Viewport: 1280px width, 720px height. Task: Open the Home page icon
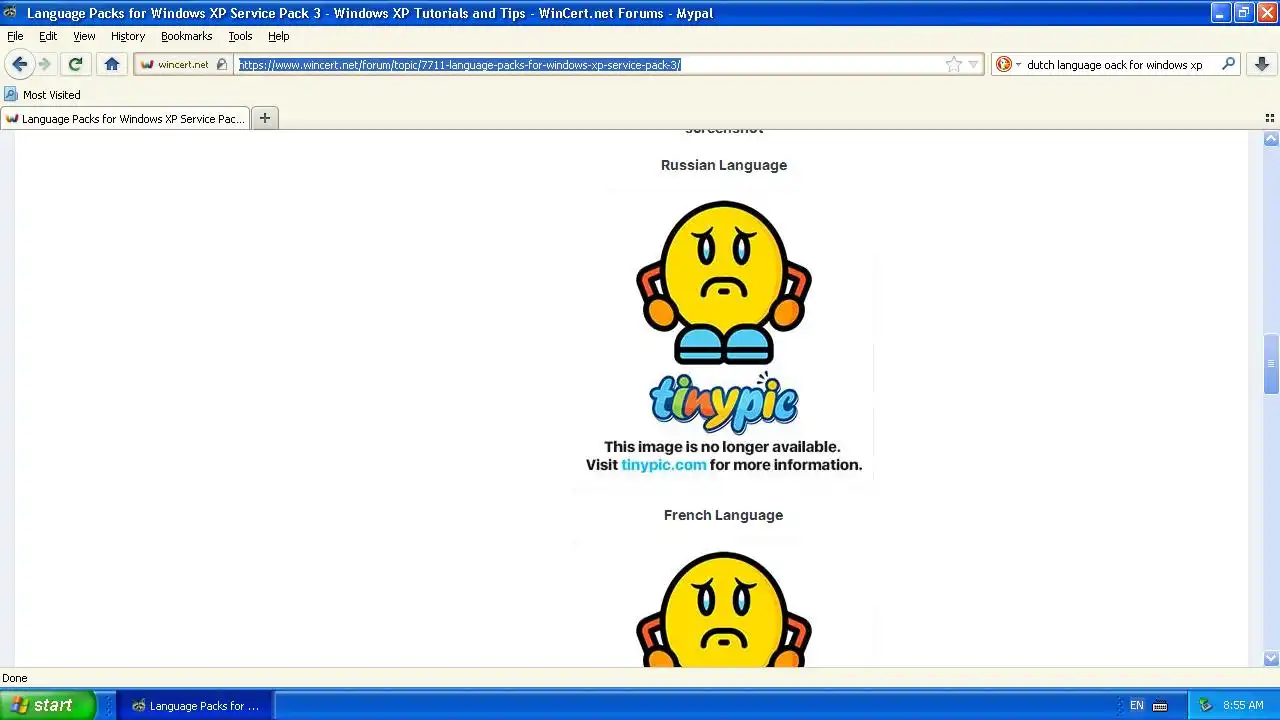pos(112,64)
